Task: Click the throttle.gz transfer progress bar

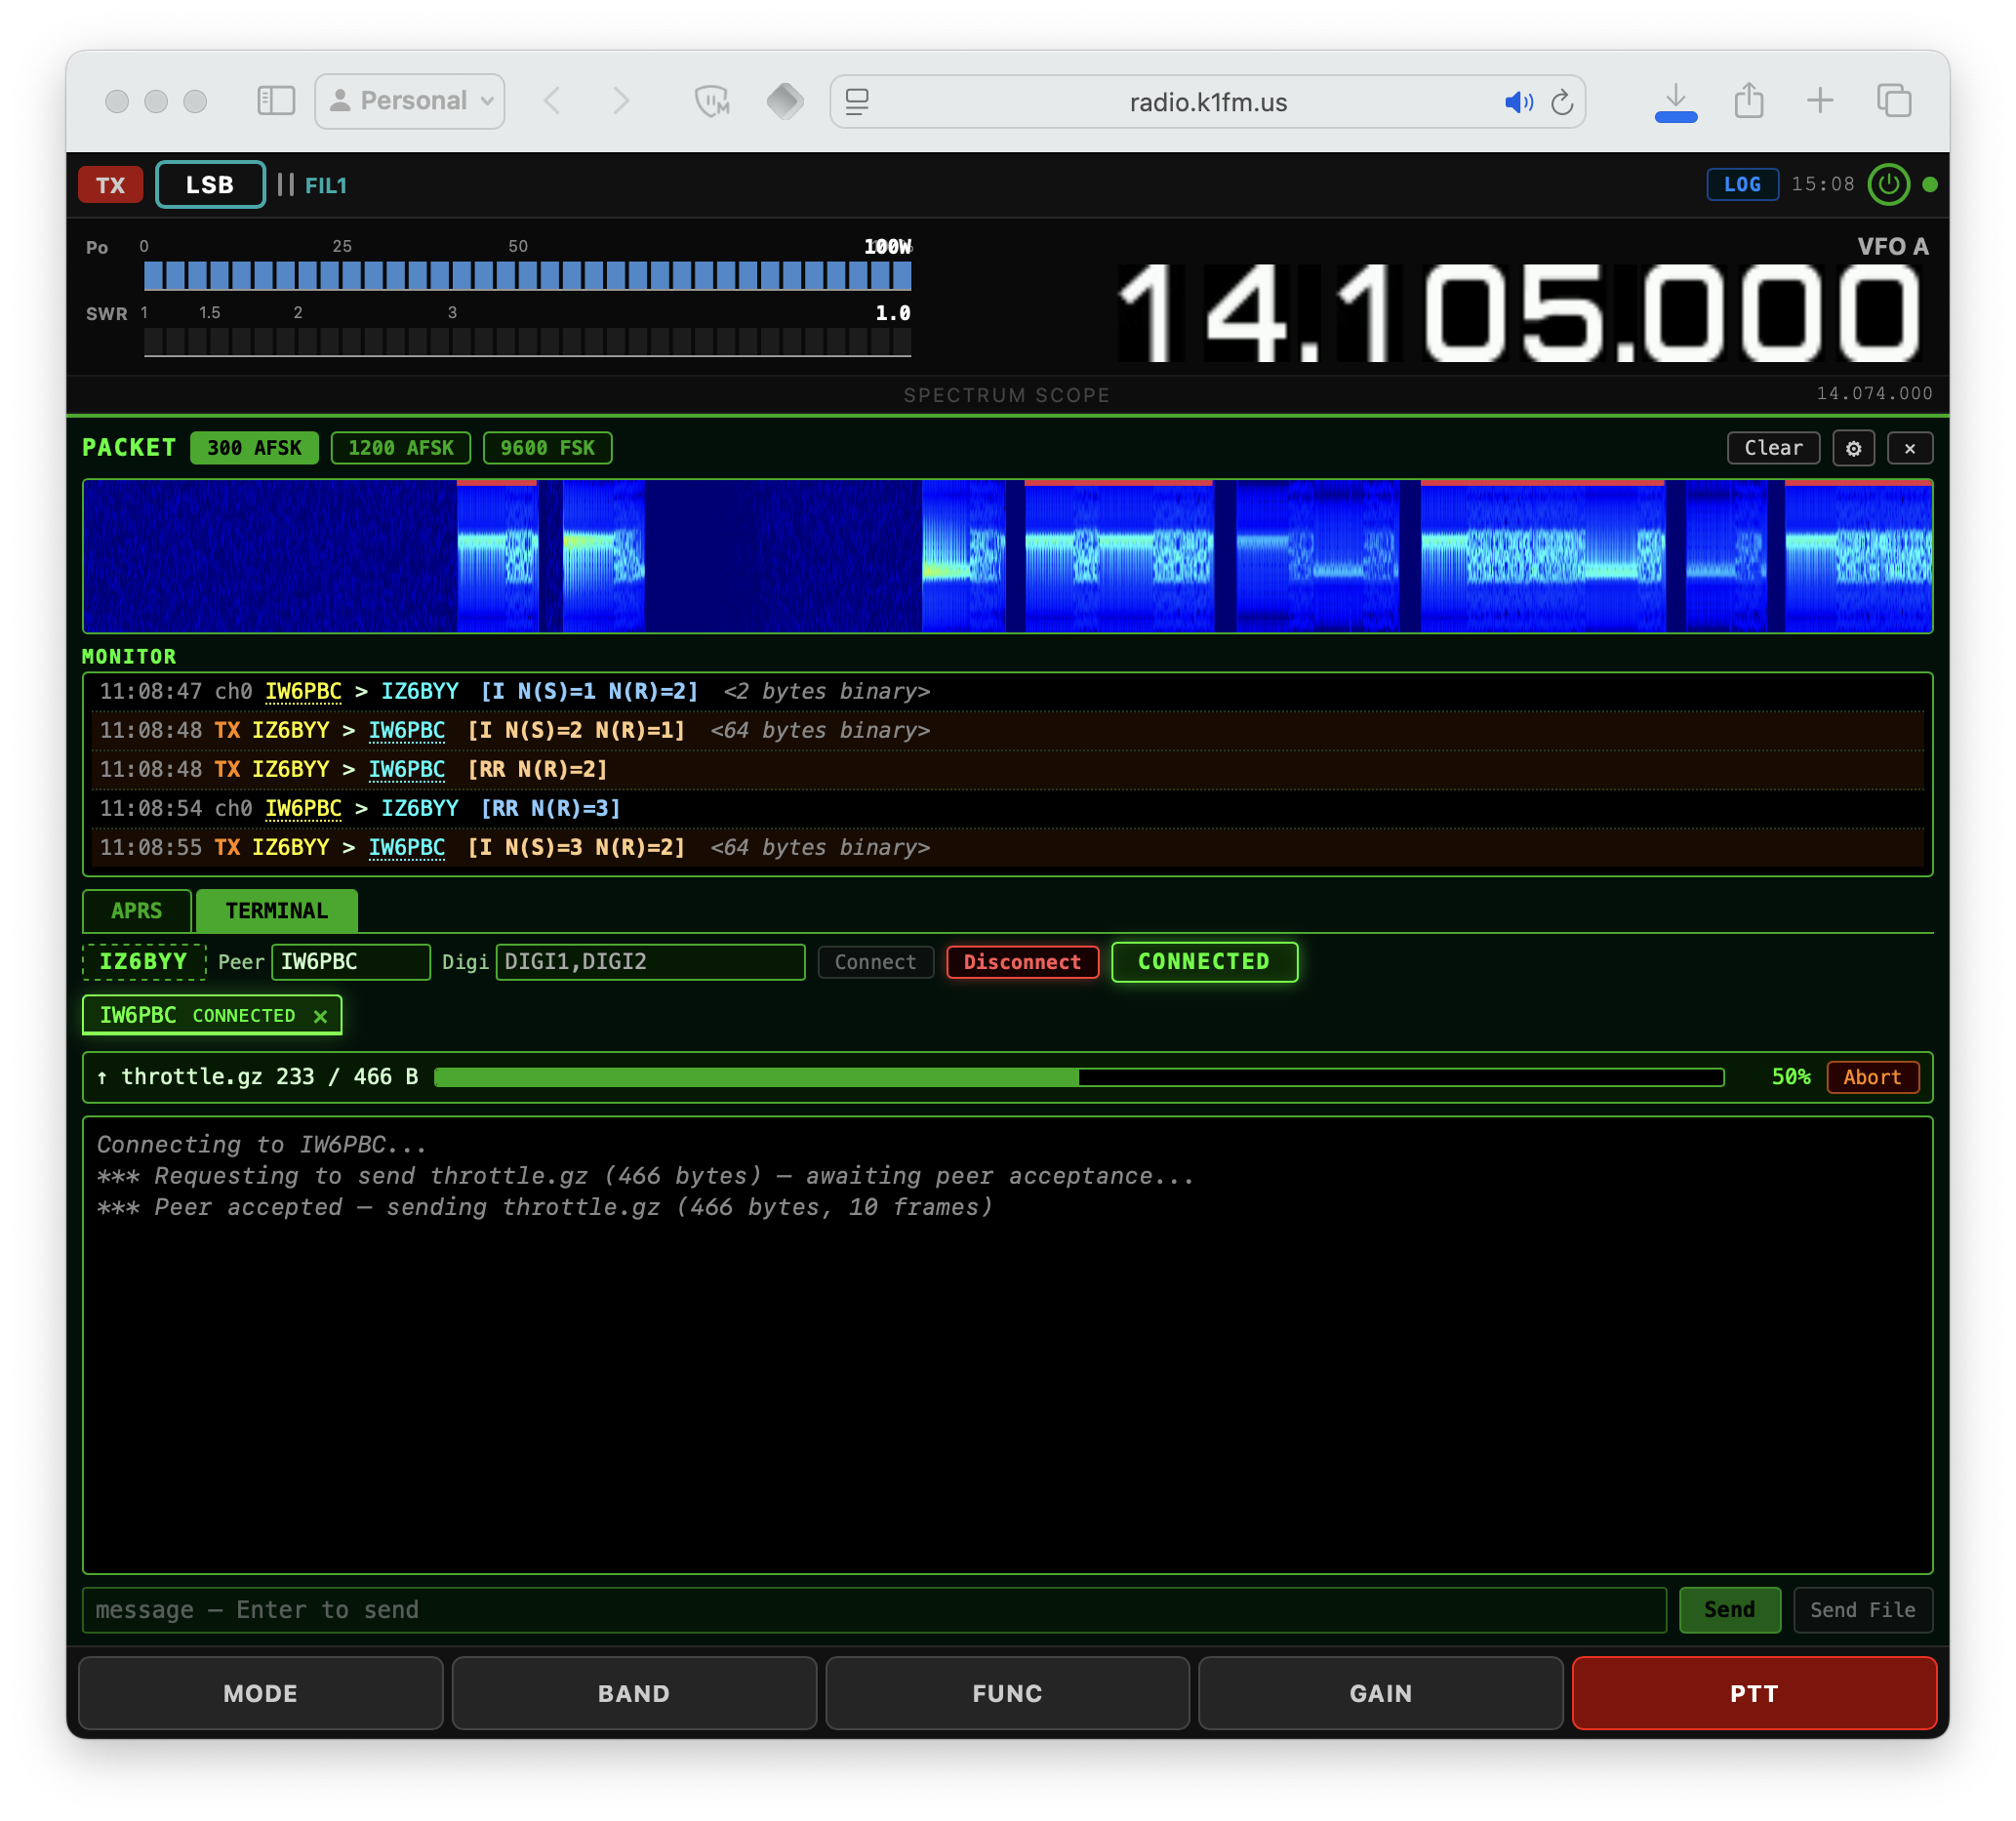Action: click(1079, 1076)
